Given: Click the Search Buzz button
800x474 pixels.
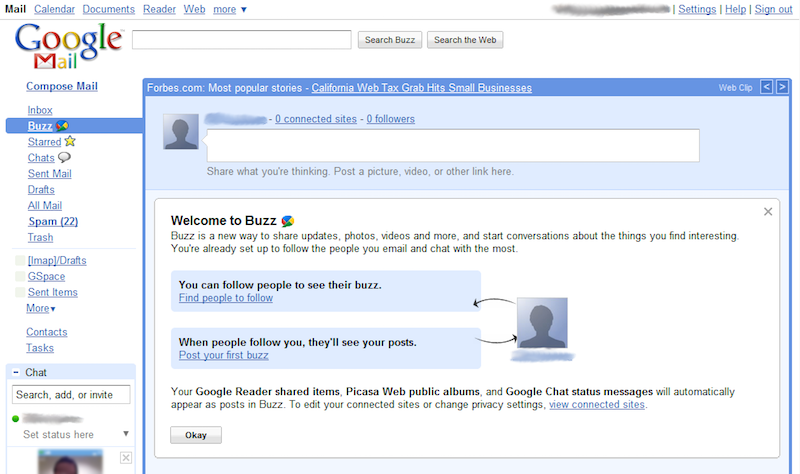Looking at the screenshot, I should click(390, 40).
